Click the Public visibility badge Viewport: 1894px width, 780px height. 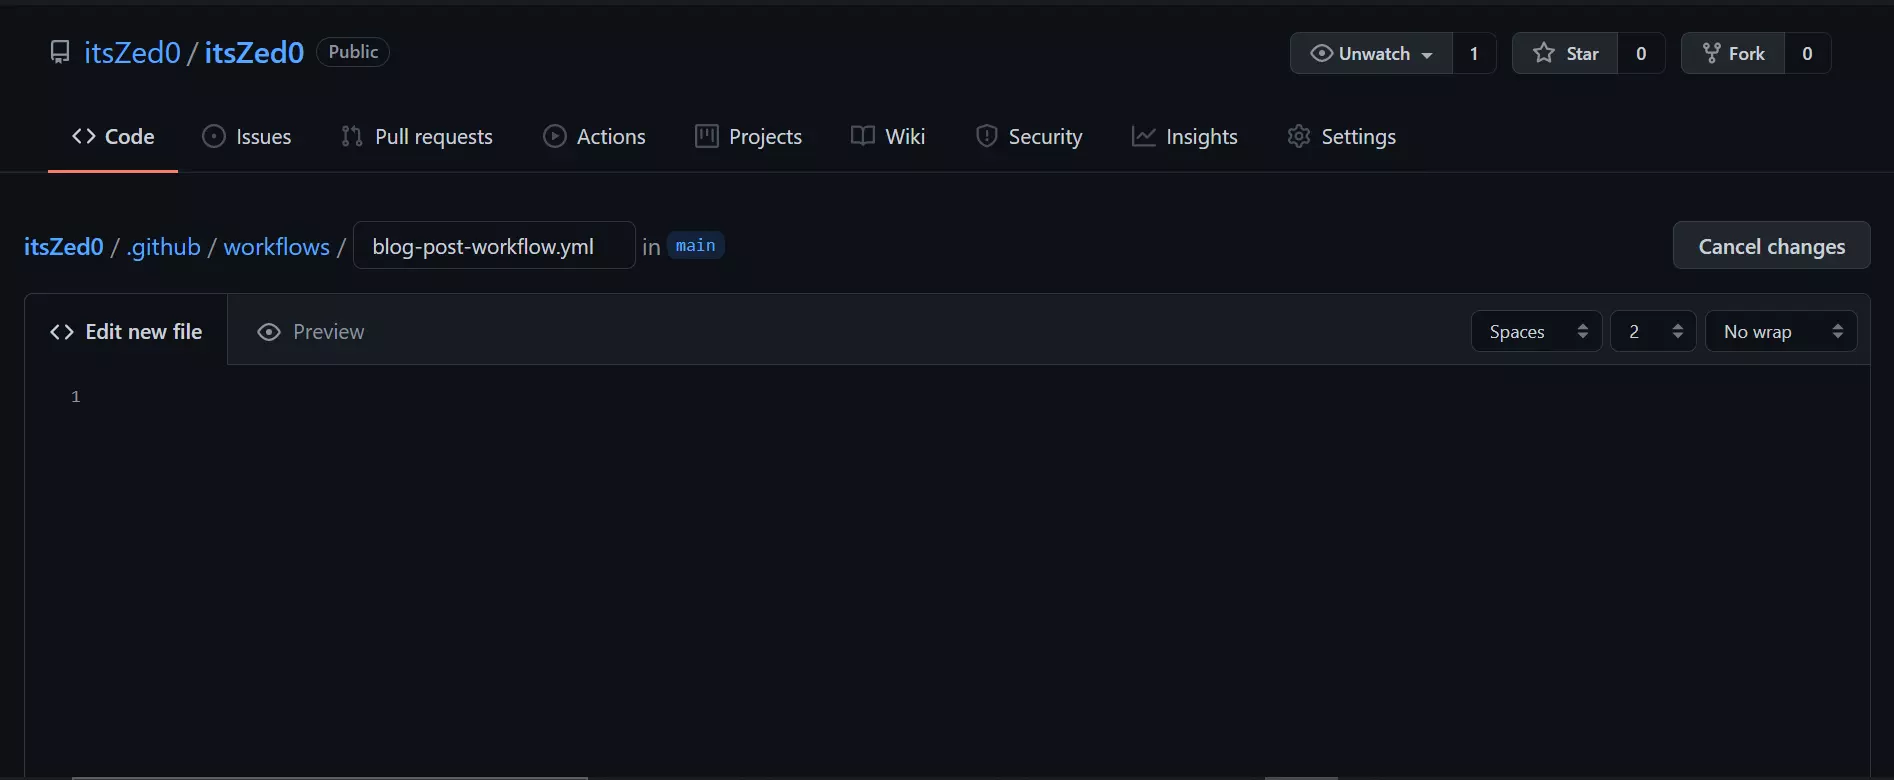click(x=353, y=52)
